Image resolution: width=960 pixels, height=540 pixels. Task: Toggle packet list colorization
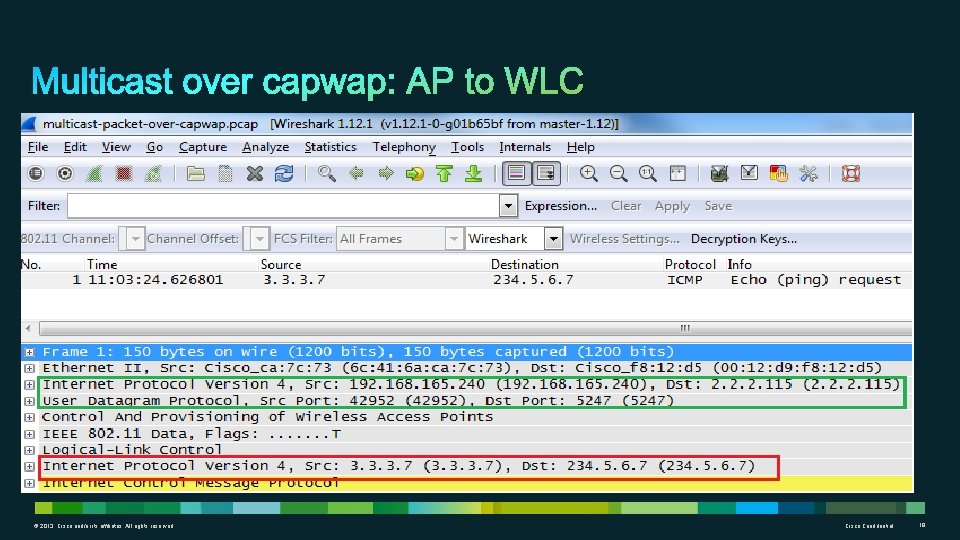coord(516,174)
